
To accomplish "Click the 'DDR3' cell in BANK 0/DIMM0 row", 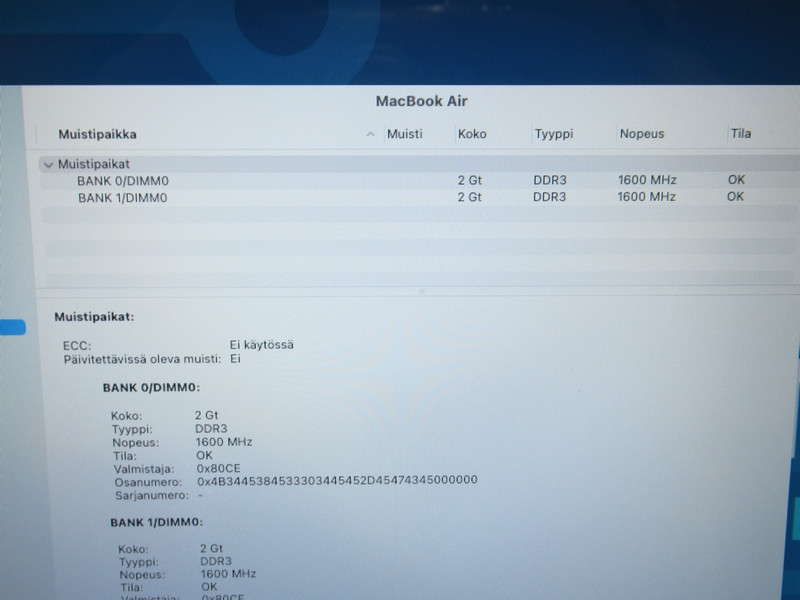I will (549, 180).
